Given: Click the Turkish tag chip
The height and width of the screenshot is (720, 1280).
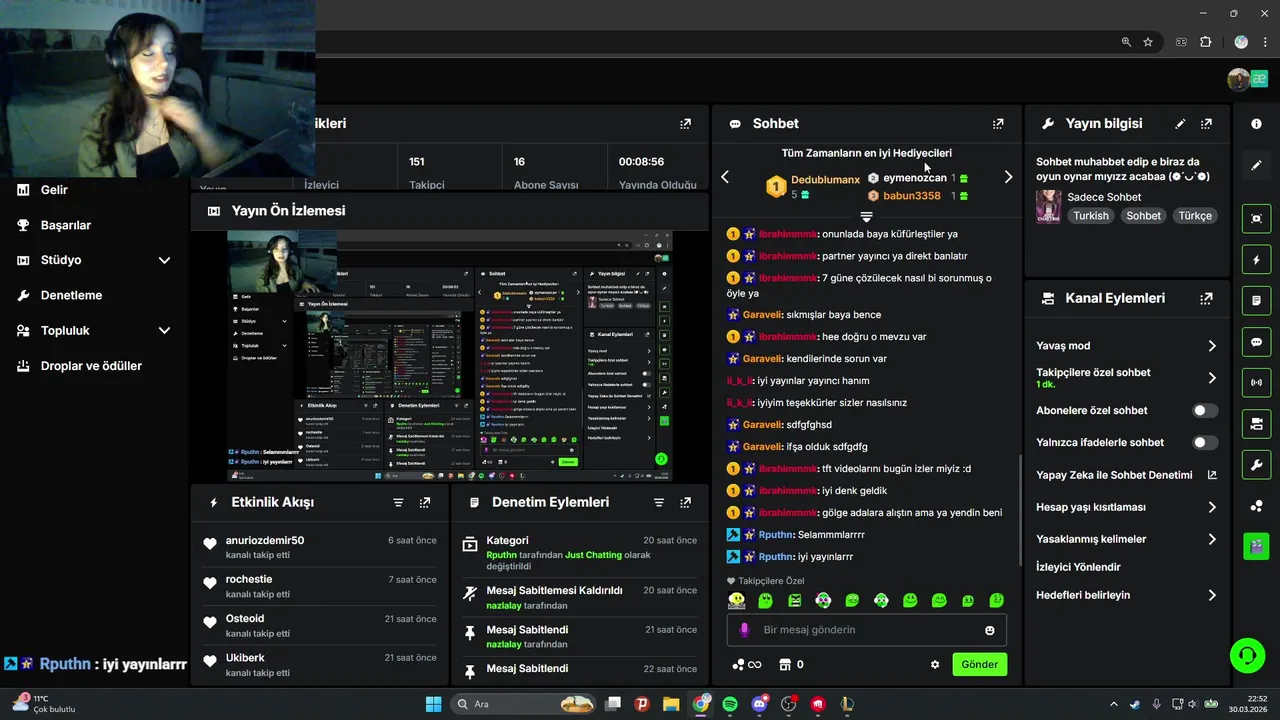Looking at the screenshot, I should pos(1091,216).
